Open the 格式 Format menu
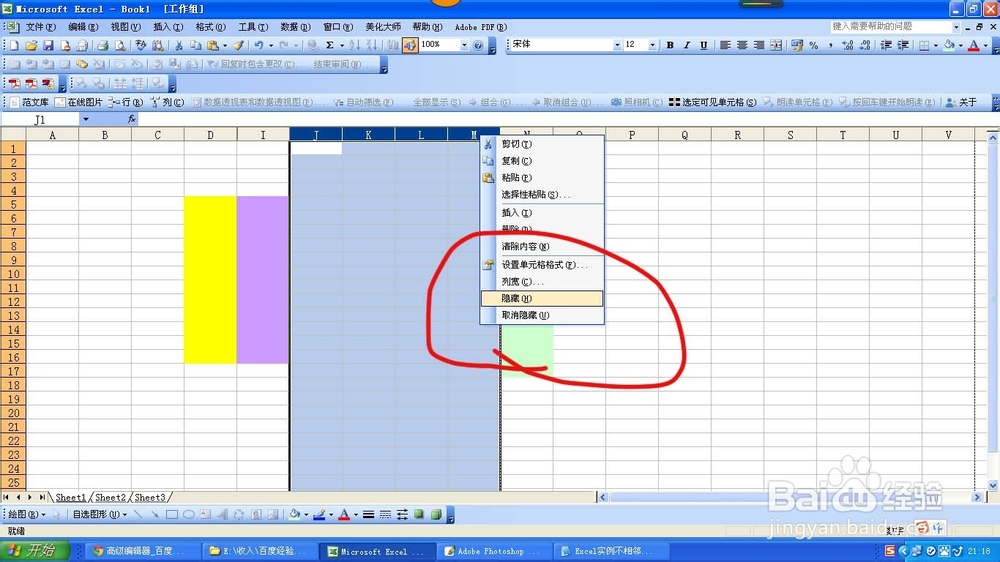The height and width of the screenshot is (562, 1000). [210, 27]
